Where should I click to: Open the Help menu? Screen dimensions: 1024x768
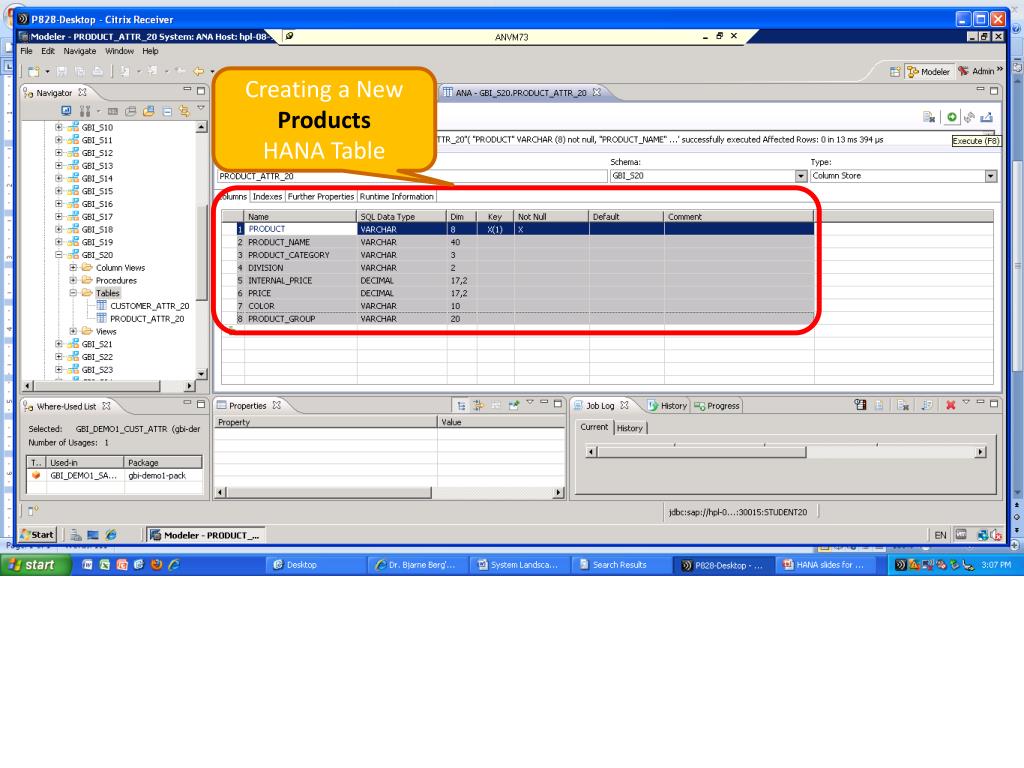[x=150, y=51]
